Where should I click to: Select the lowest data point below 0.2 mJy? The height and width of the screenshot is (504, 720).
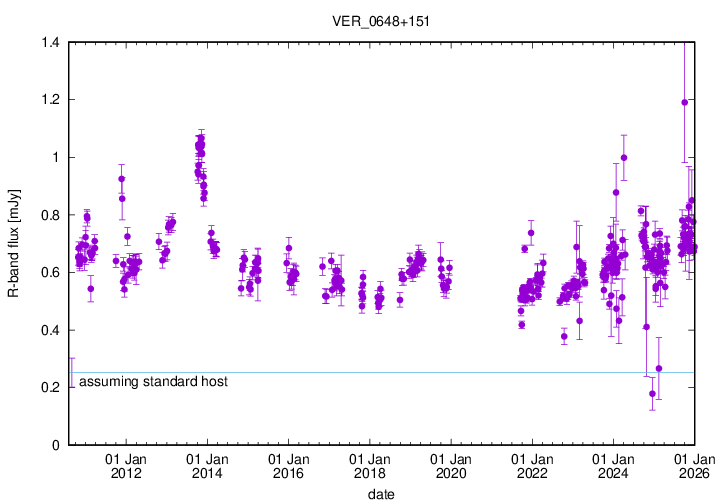pos(652,394)
